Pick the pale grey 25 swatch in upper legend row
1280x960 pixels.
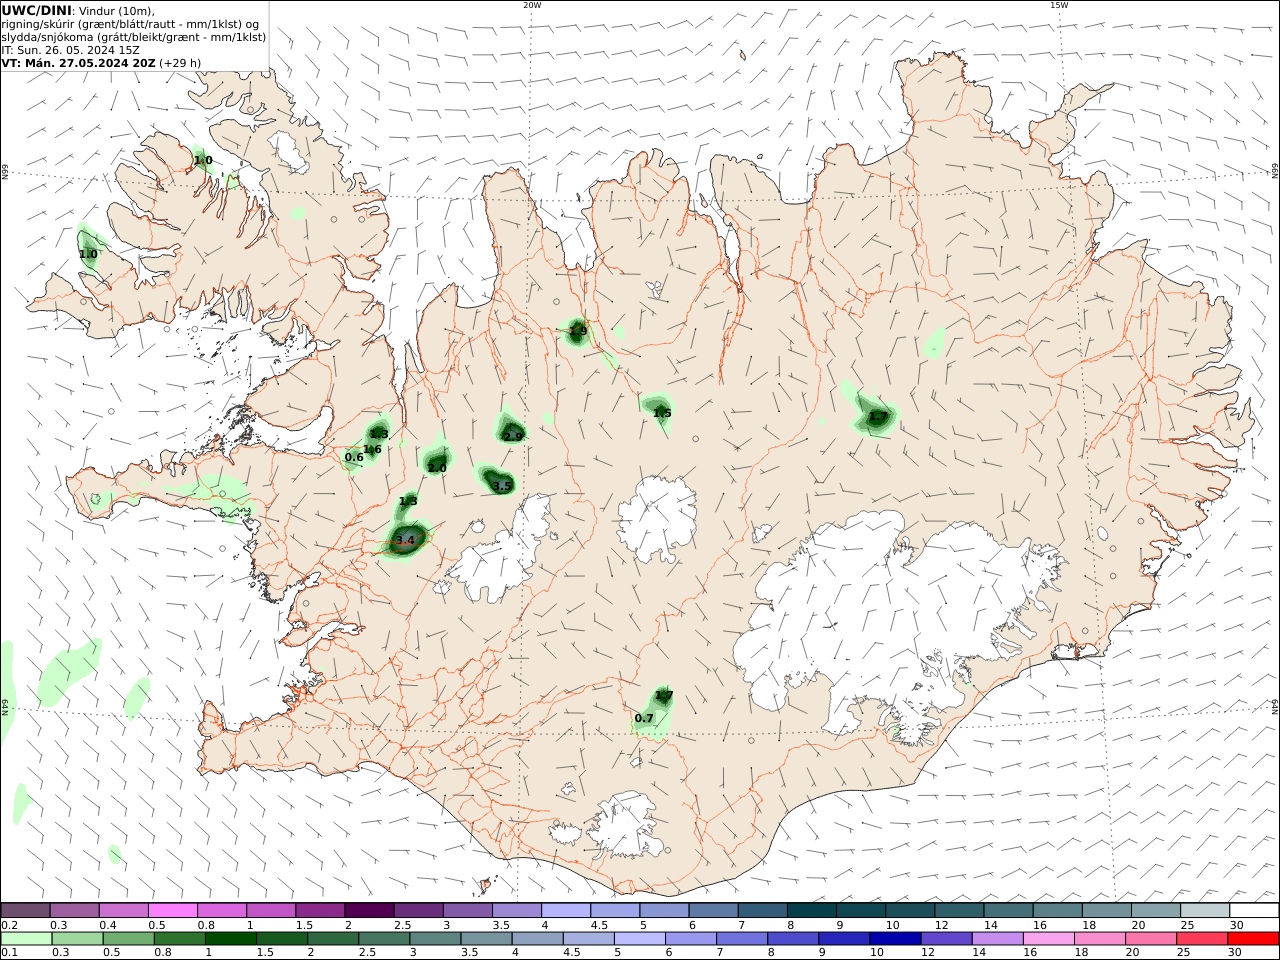(1204, 910)
